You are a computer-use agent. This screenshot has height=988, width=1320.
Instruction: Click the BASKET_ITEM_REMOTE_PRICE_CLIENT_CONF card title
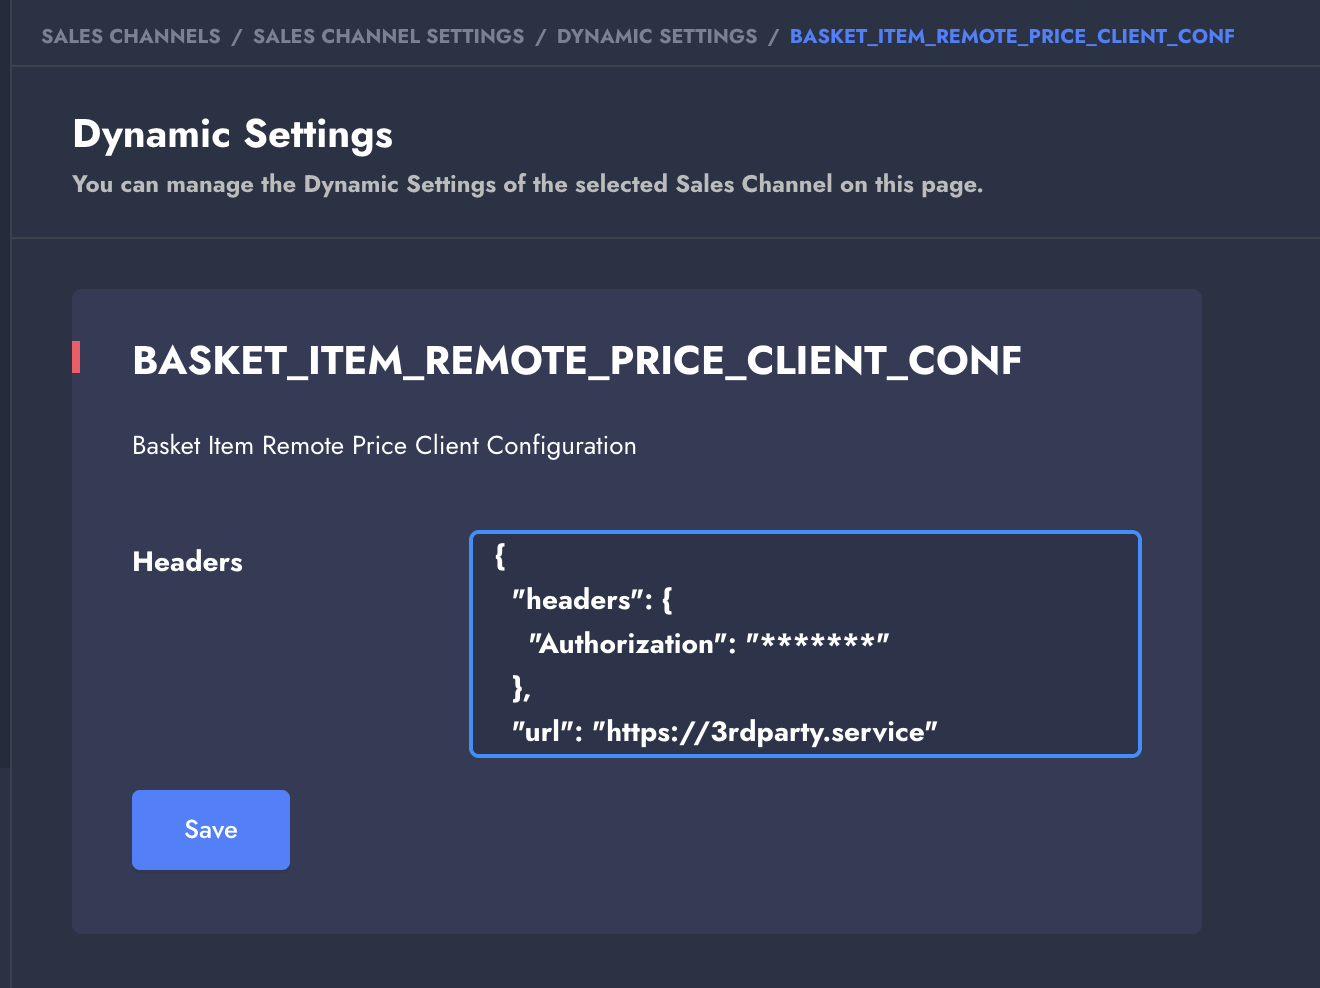[x=576, y=361]
